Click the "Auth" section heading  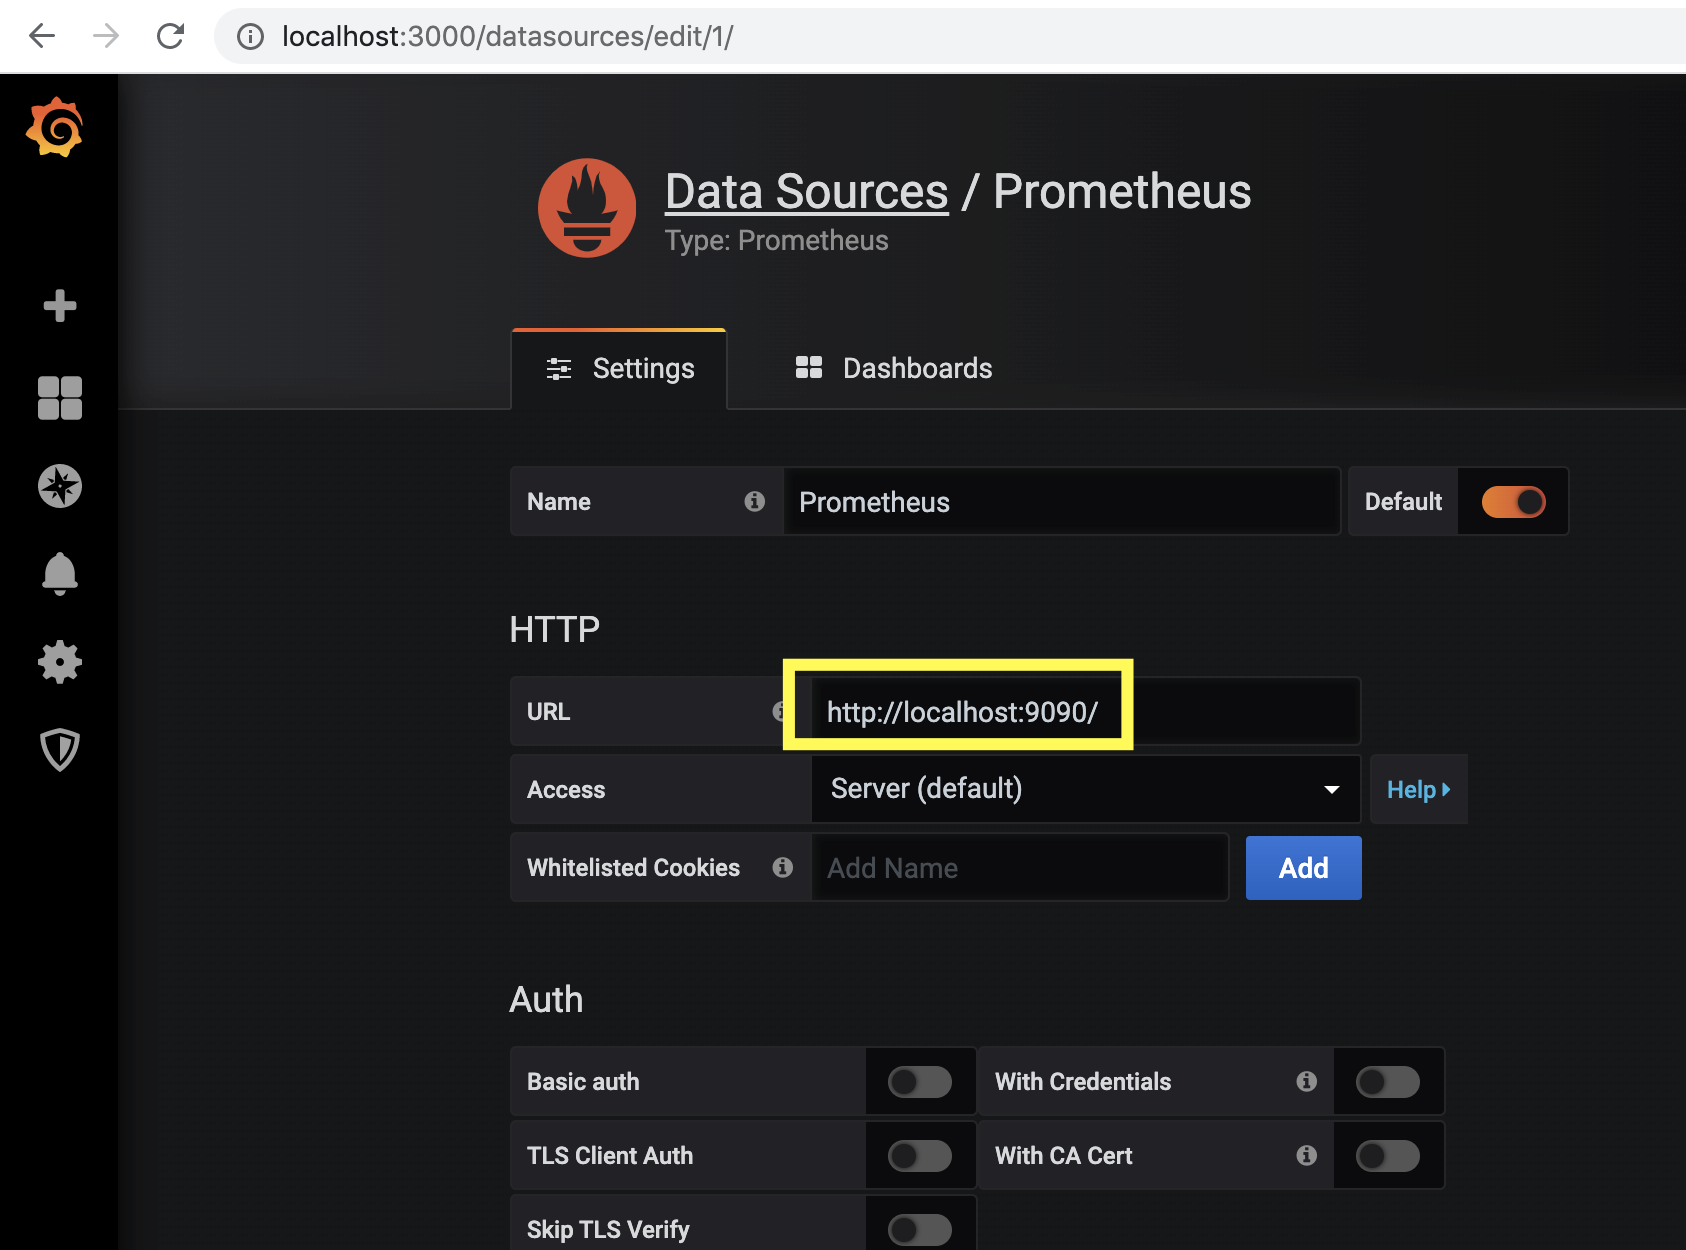pyautogui.click(x=546, y=999)
